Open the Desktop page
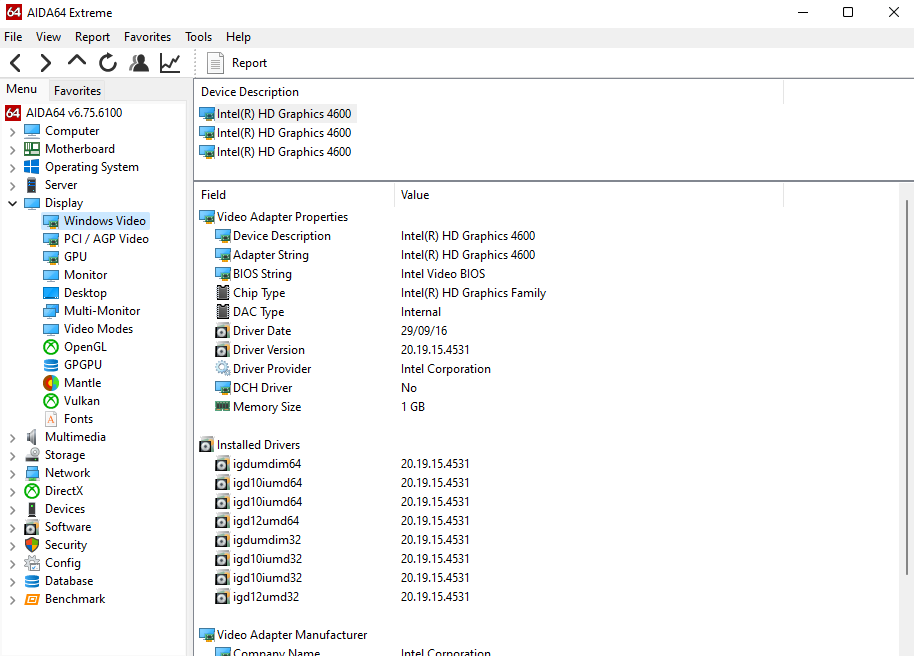 (85, 293)
